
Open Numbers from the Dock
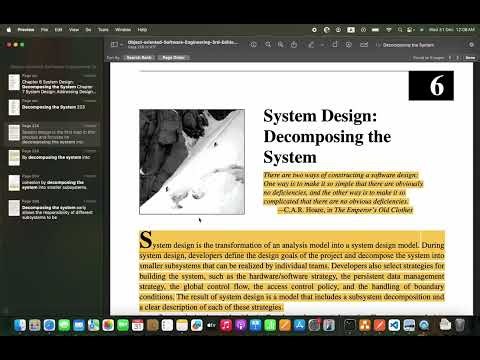270,325
